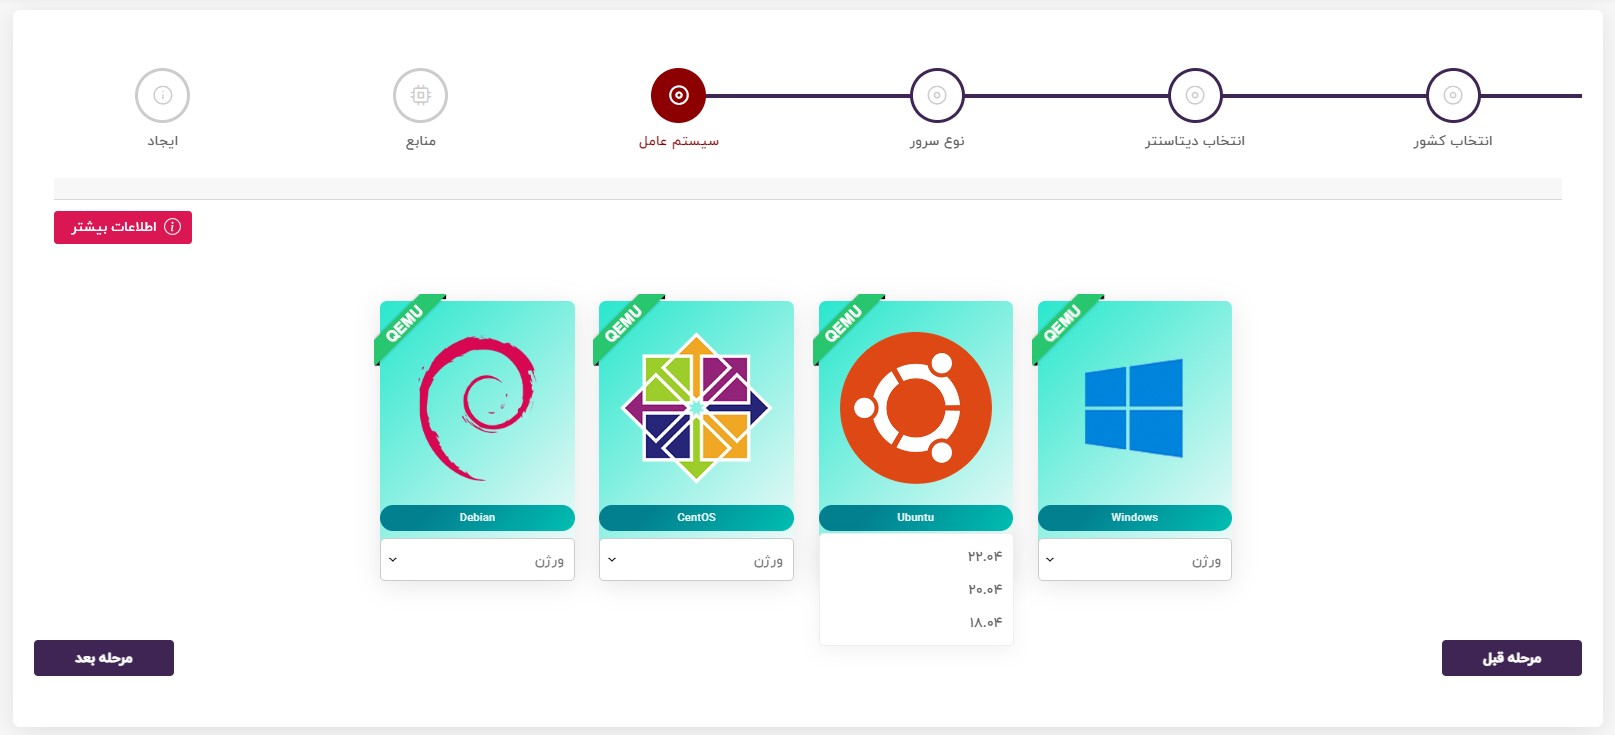The image size is (1615, 735).
Task: Select the Debian swirl logo
Action: 477,408
